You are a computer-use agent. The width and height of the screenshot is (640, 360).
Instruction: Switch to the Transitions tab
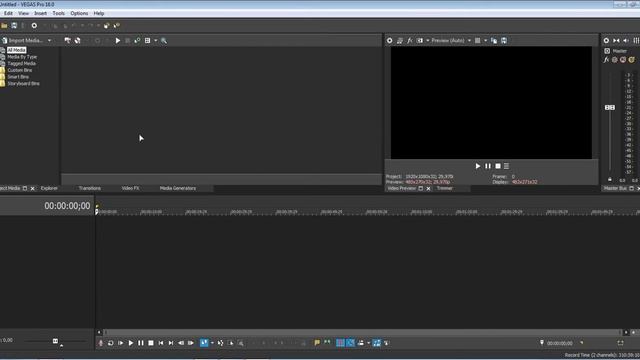(x=89, y=188)
